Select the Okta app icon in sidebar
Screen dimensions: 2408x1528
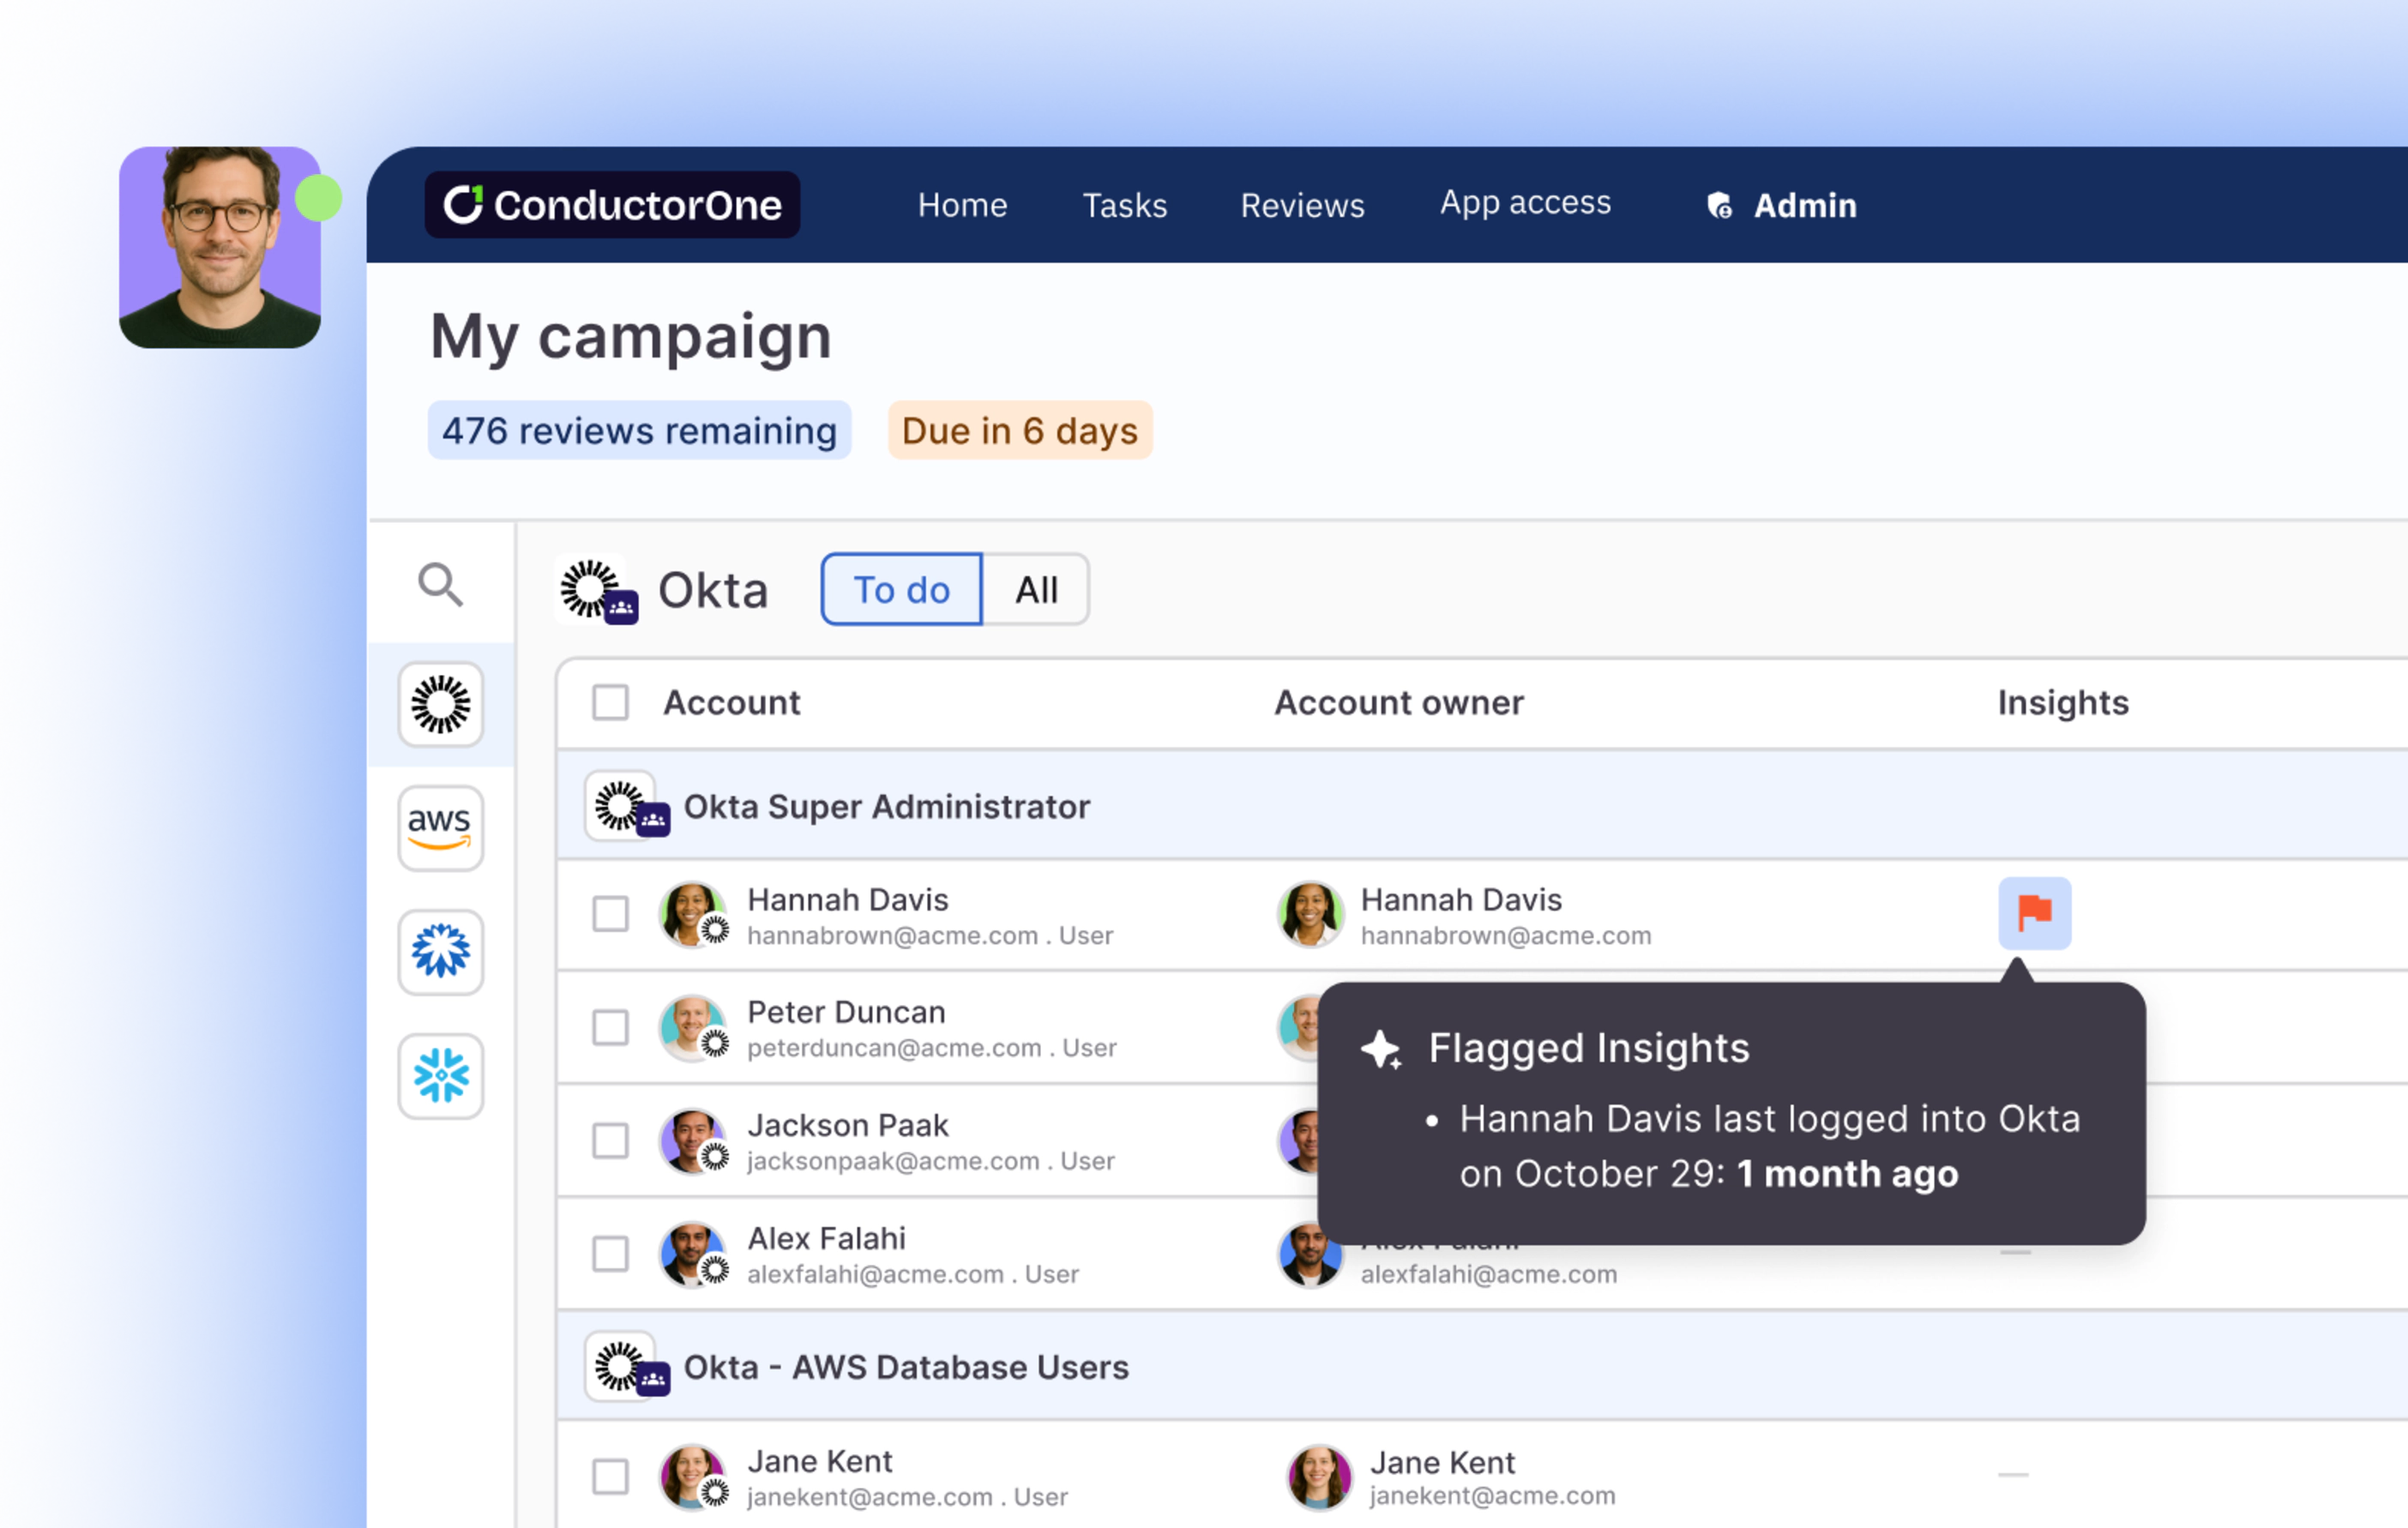[440, 704]
